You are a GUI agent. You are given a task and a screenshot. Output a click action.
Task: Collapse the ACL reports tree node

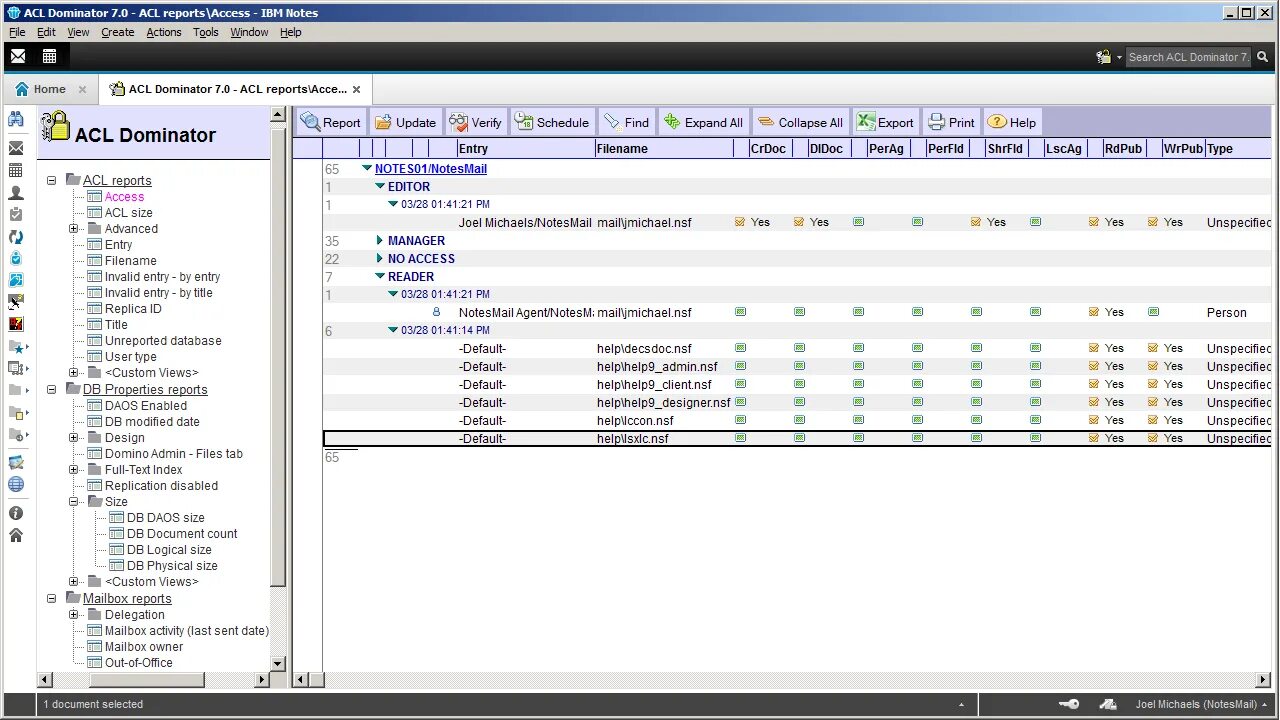tap(52, 181)
